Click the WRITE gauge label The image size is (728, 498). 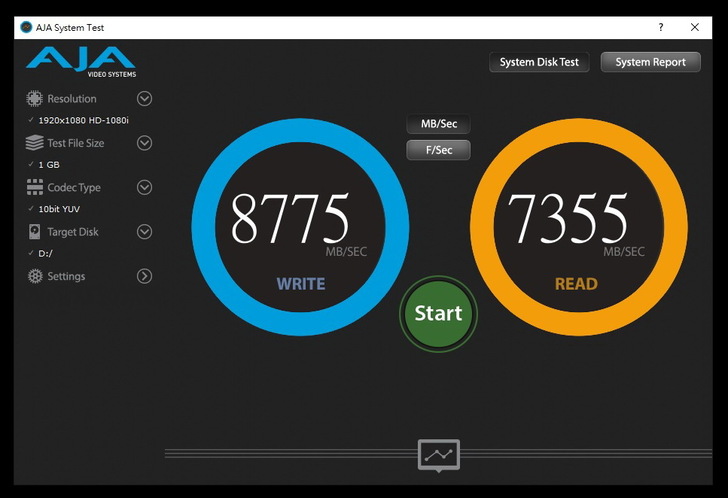click(301, 284)
